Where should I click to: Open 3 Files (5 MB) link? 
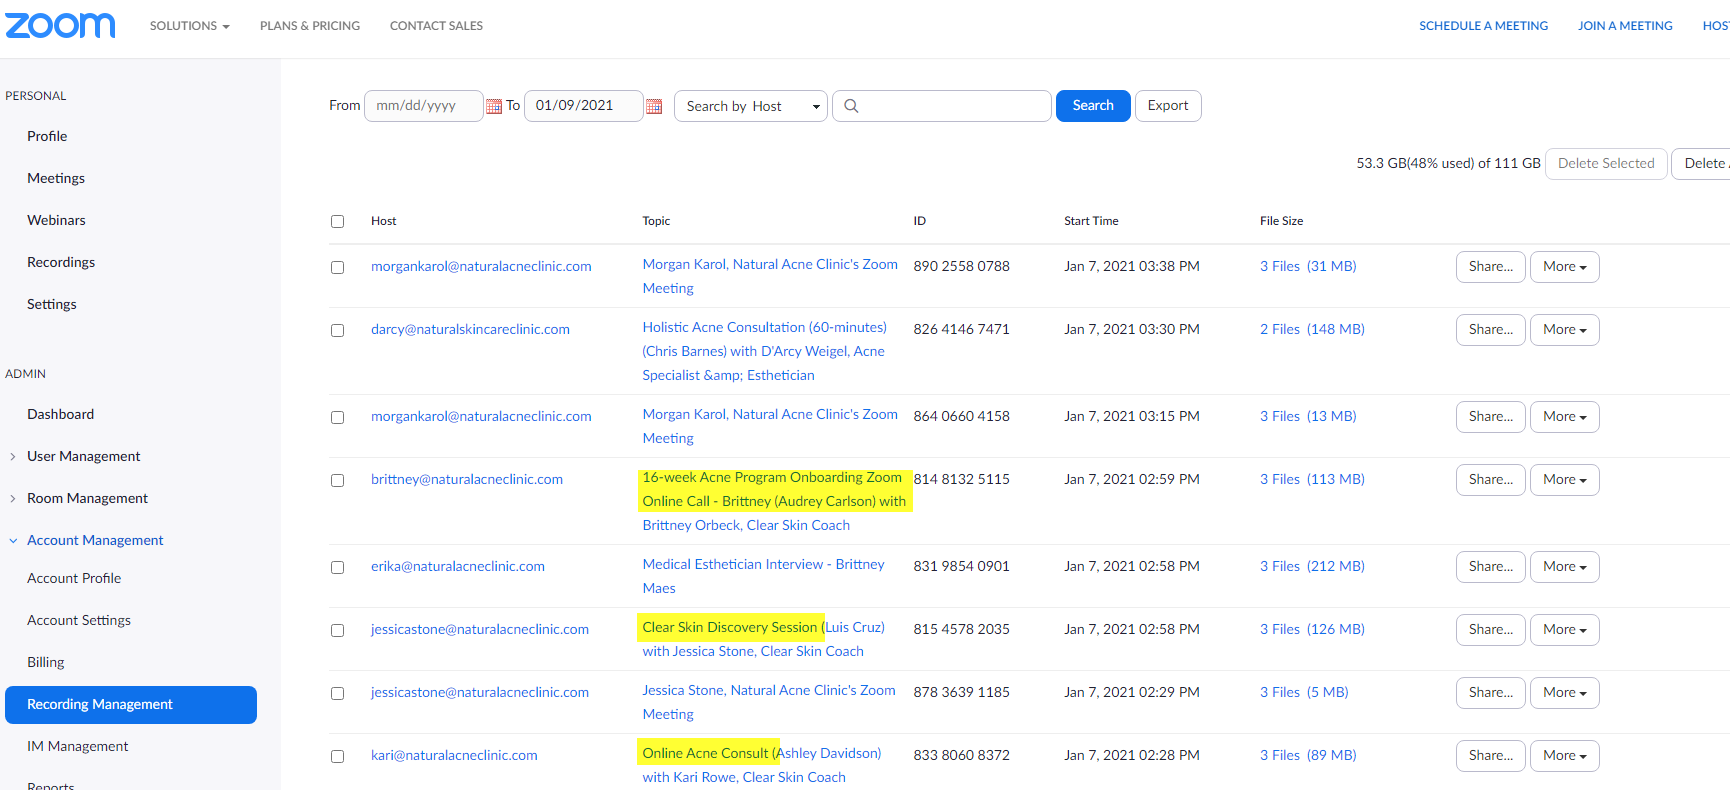pyautogui.click(x=1304, y=692)
